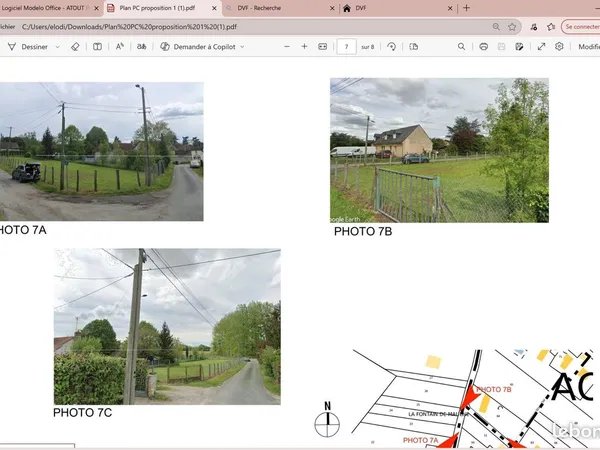
Task: Toggle the page view layout icon
Action: (97, 47)
